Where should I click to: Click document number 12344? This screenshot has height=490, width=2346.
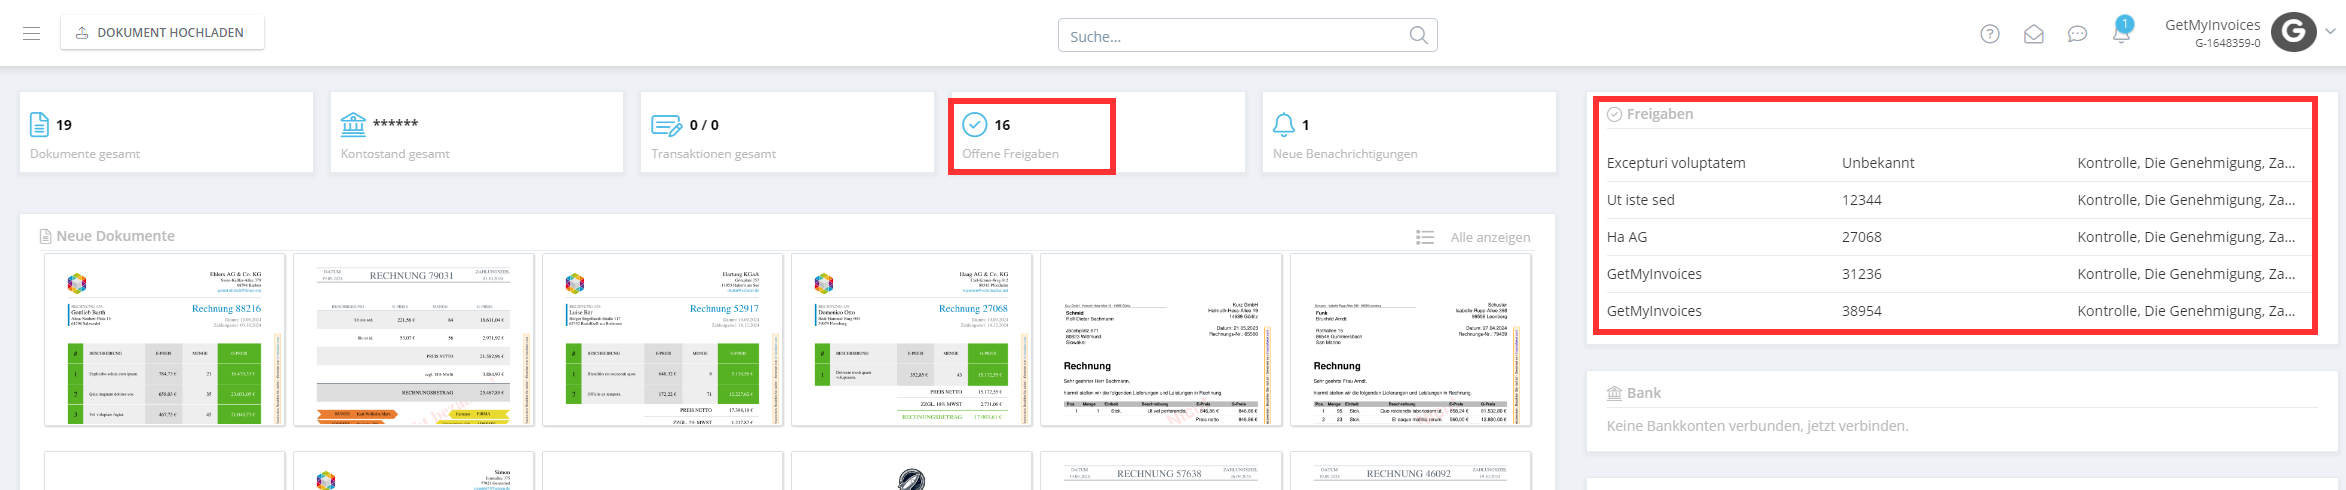click(1862, 200)
